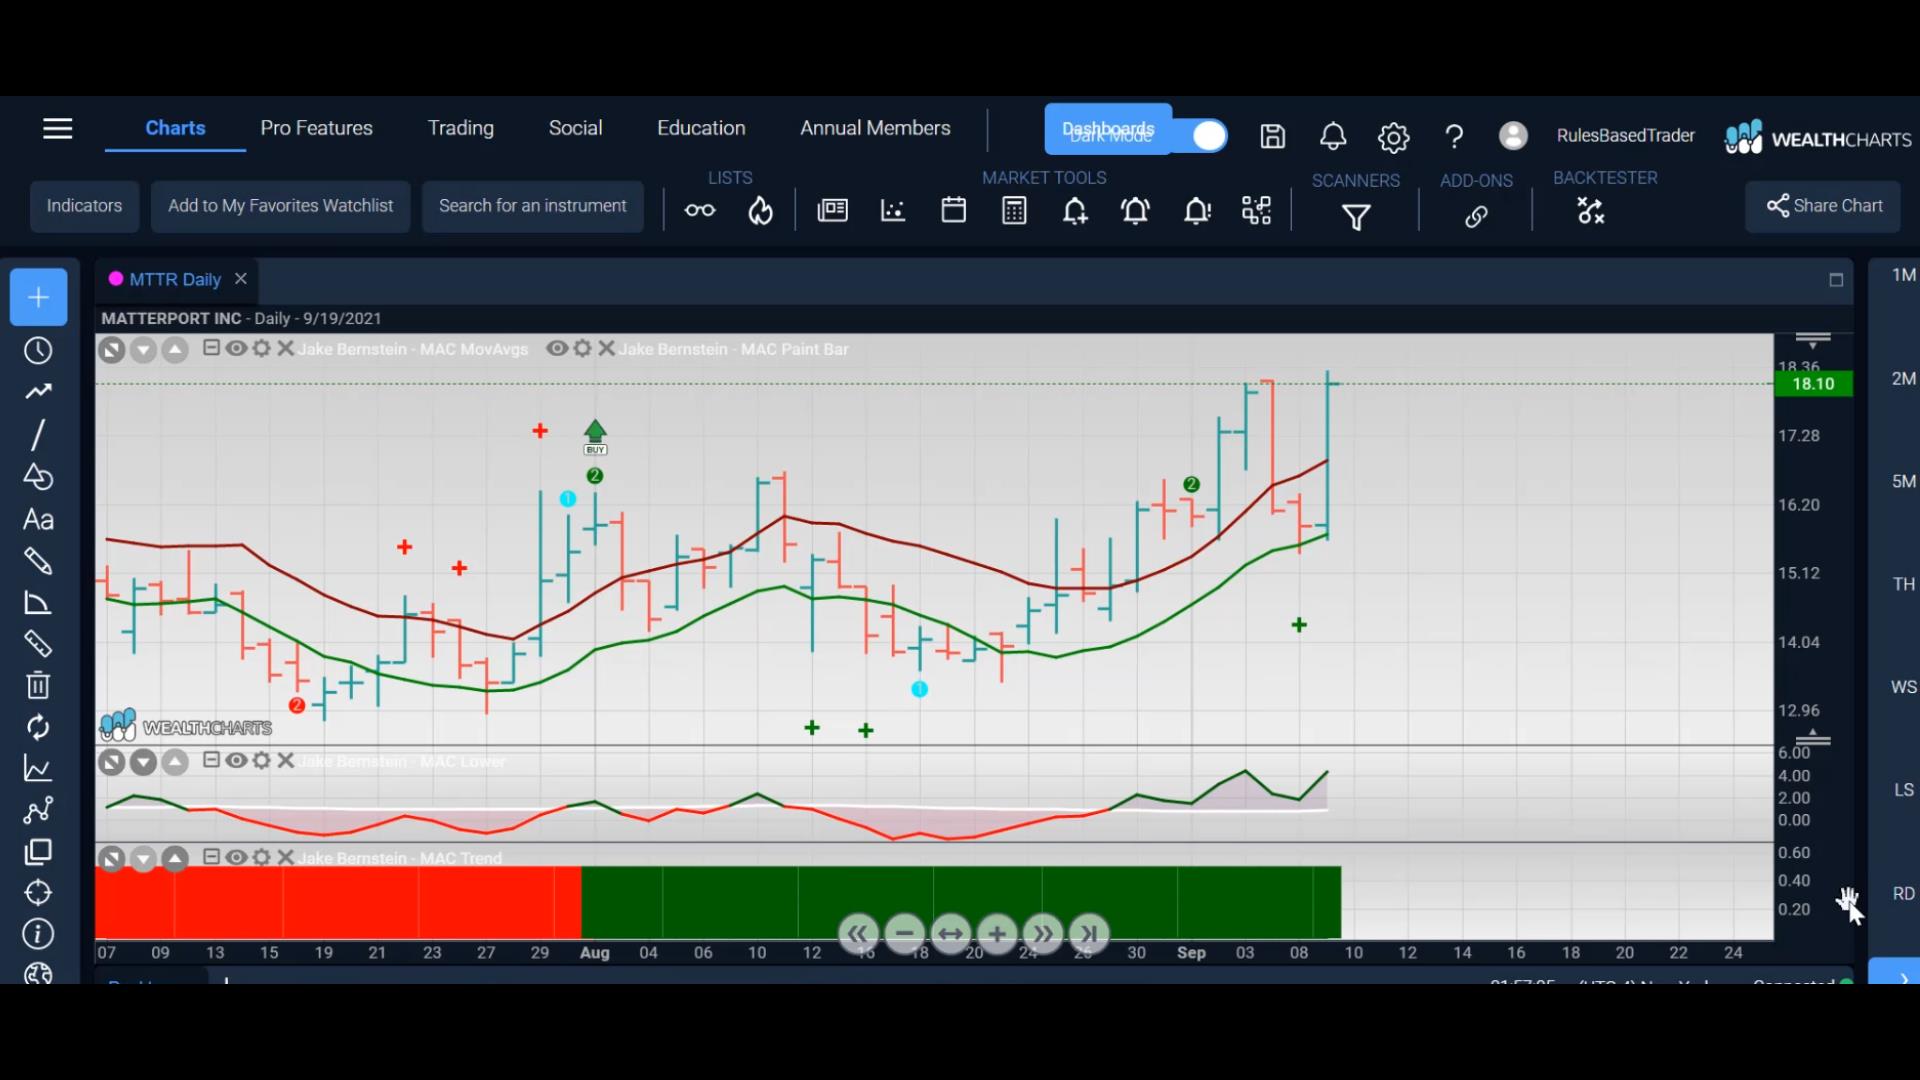Collapse the MAC MovAvgs legend box
Viewport: 1920px width, 1080px height.
pos(211,348)
